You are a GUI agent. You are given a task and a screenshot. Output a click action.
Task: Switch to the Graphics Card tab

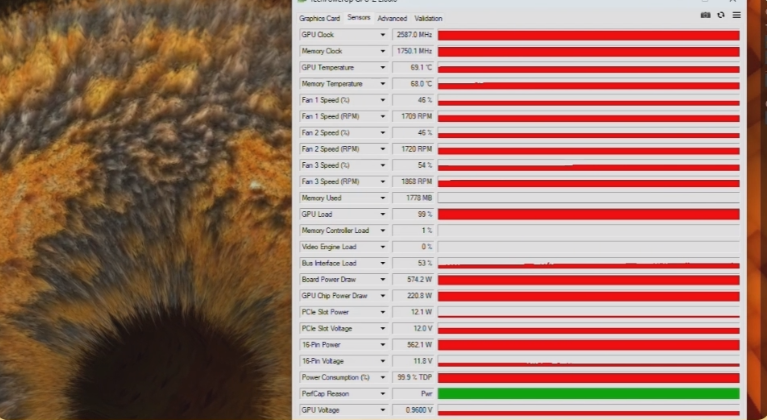pos(319,18)
